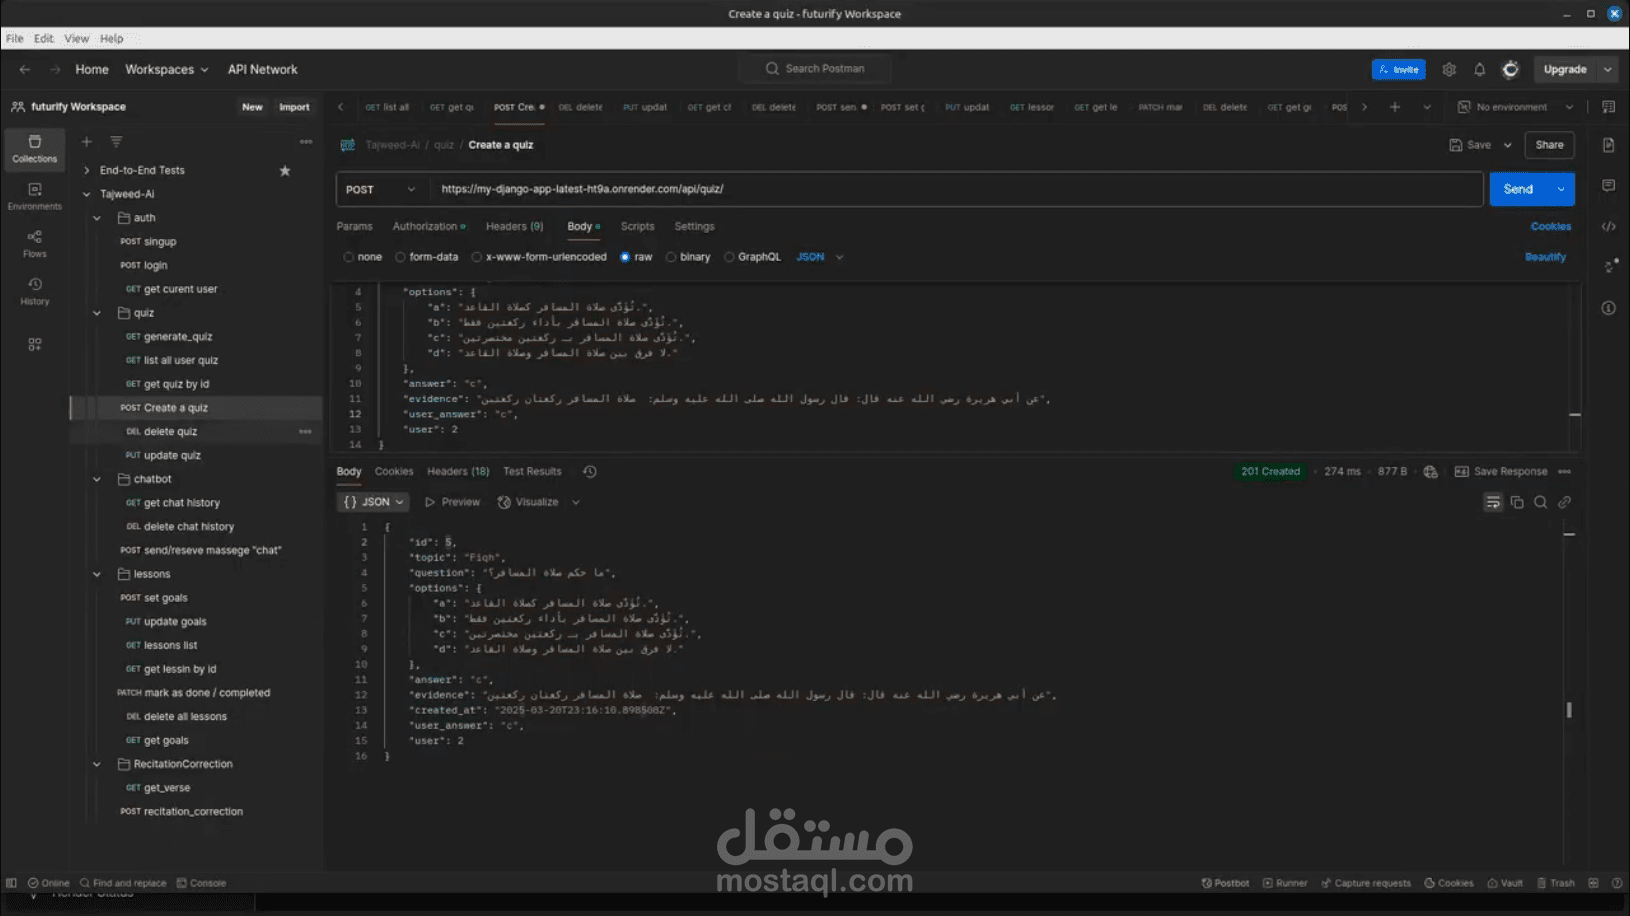Open the POST method dropdown
Screen dimensions: 1630x916
click(x=380, y=189)
